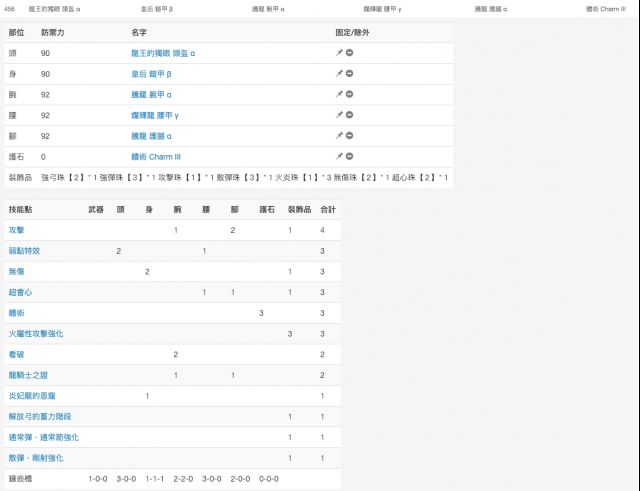Exclude the 頭 (head) armor piece

point(349,53)
